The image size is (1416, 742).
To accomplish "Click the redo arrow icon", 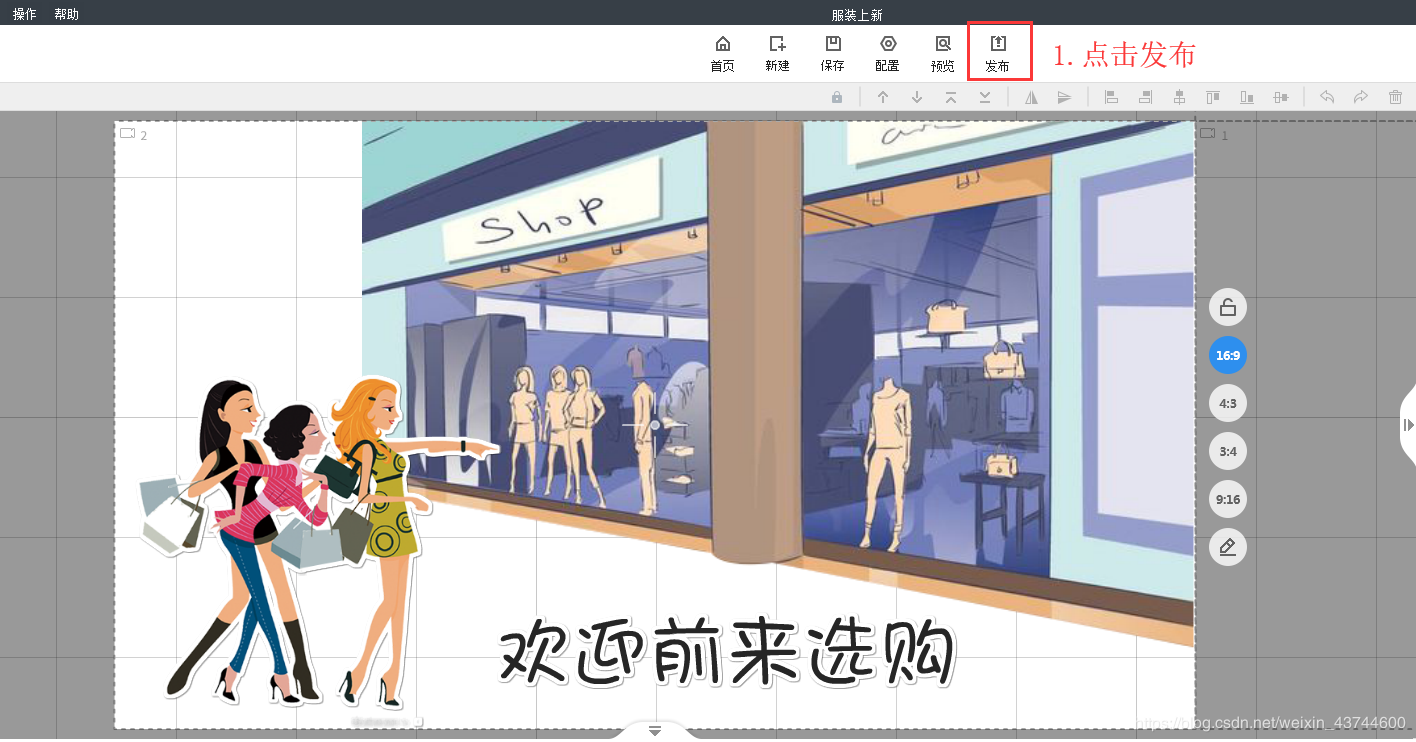I will [1361, 97].
